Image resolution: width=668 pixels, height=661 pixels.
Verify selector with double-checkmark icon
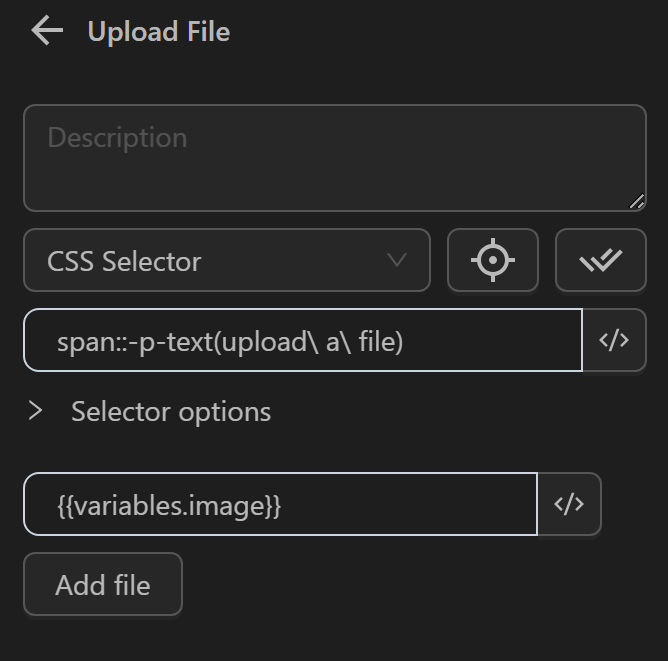(x=600, y=261)
